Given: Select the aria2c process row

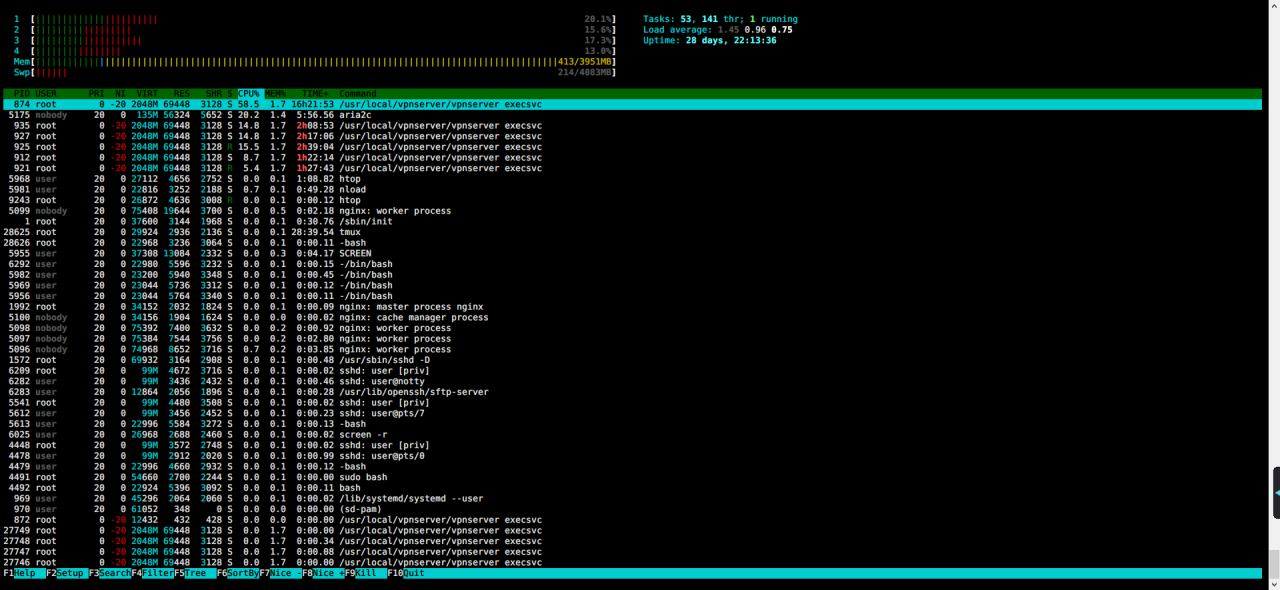Looking at the screenshot, I should coord(355,115).
